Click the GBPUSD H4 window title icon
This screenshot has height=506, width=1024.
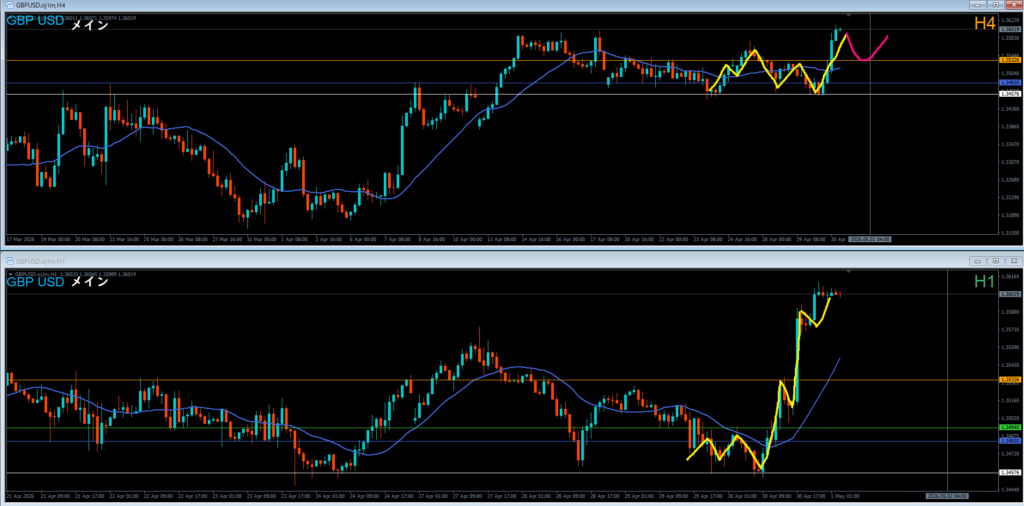click(10, 5)
